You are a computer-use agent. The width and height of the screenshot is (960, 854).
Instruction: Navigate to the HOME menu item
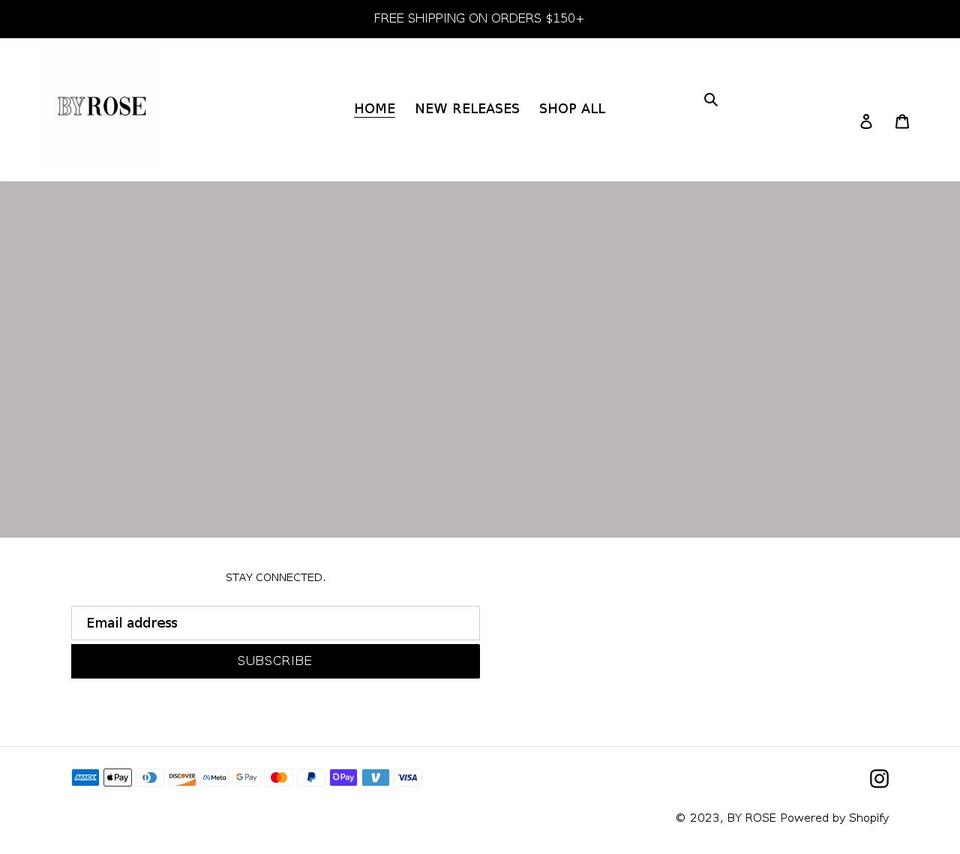pyautogui.click(x=374, y=108)
